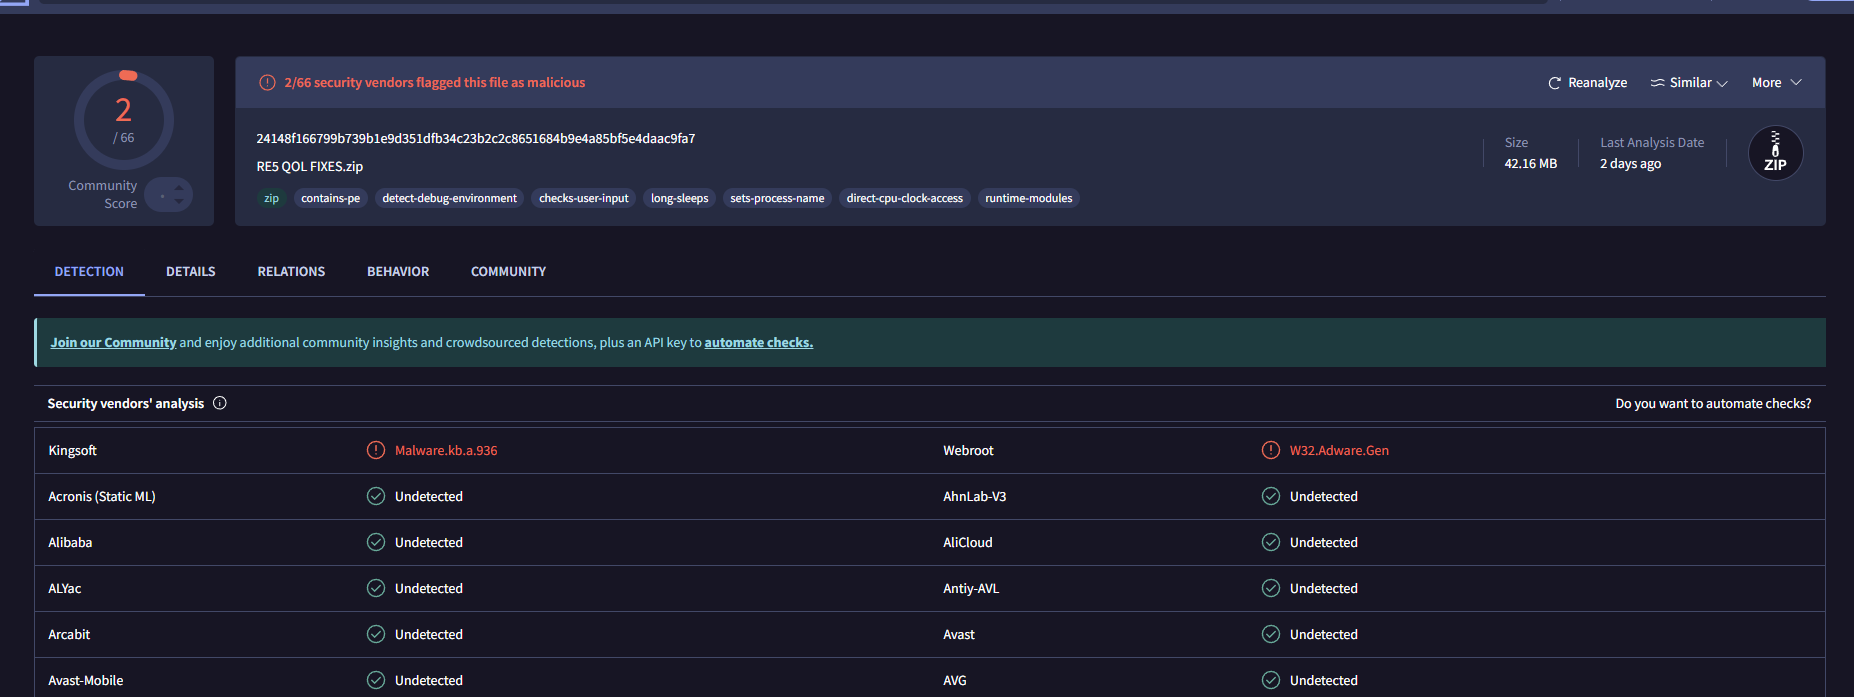Click the checkmark icon in Alibaba row
The image size is (1854, 697).
point(376,542)
